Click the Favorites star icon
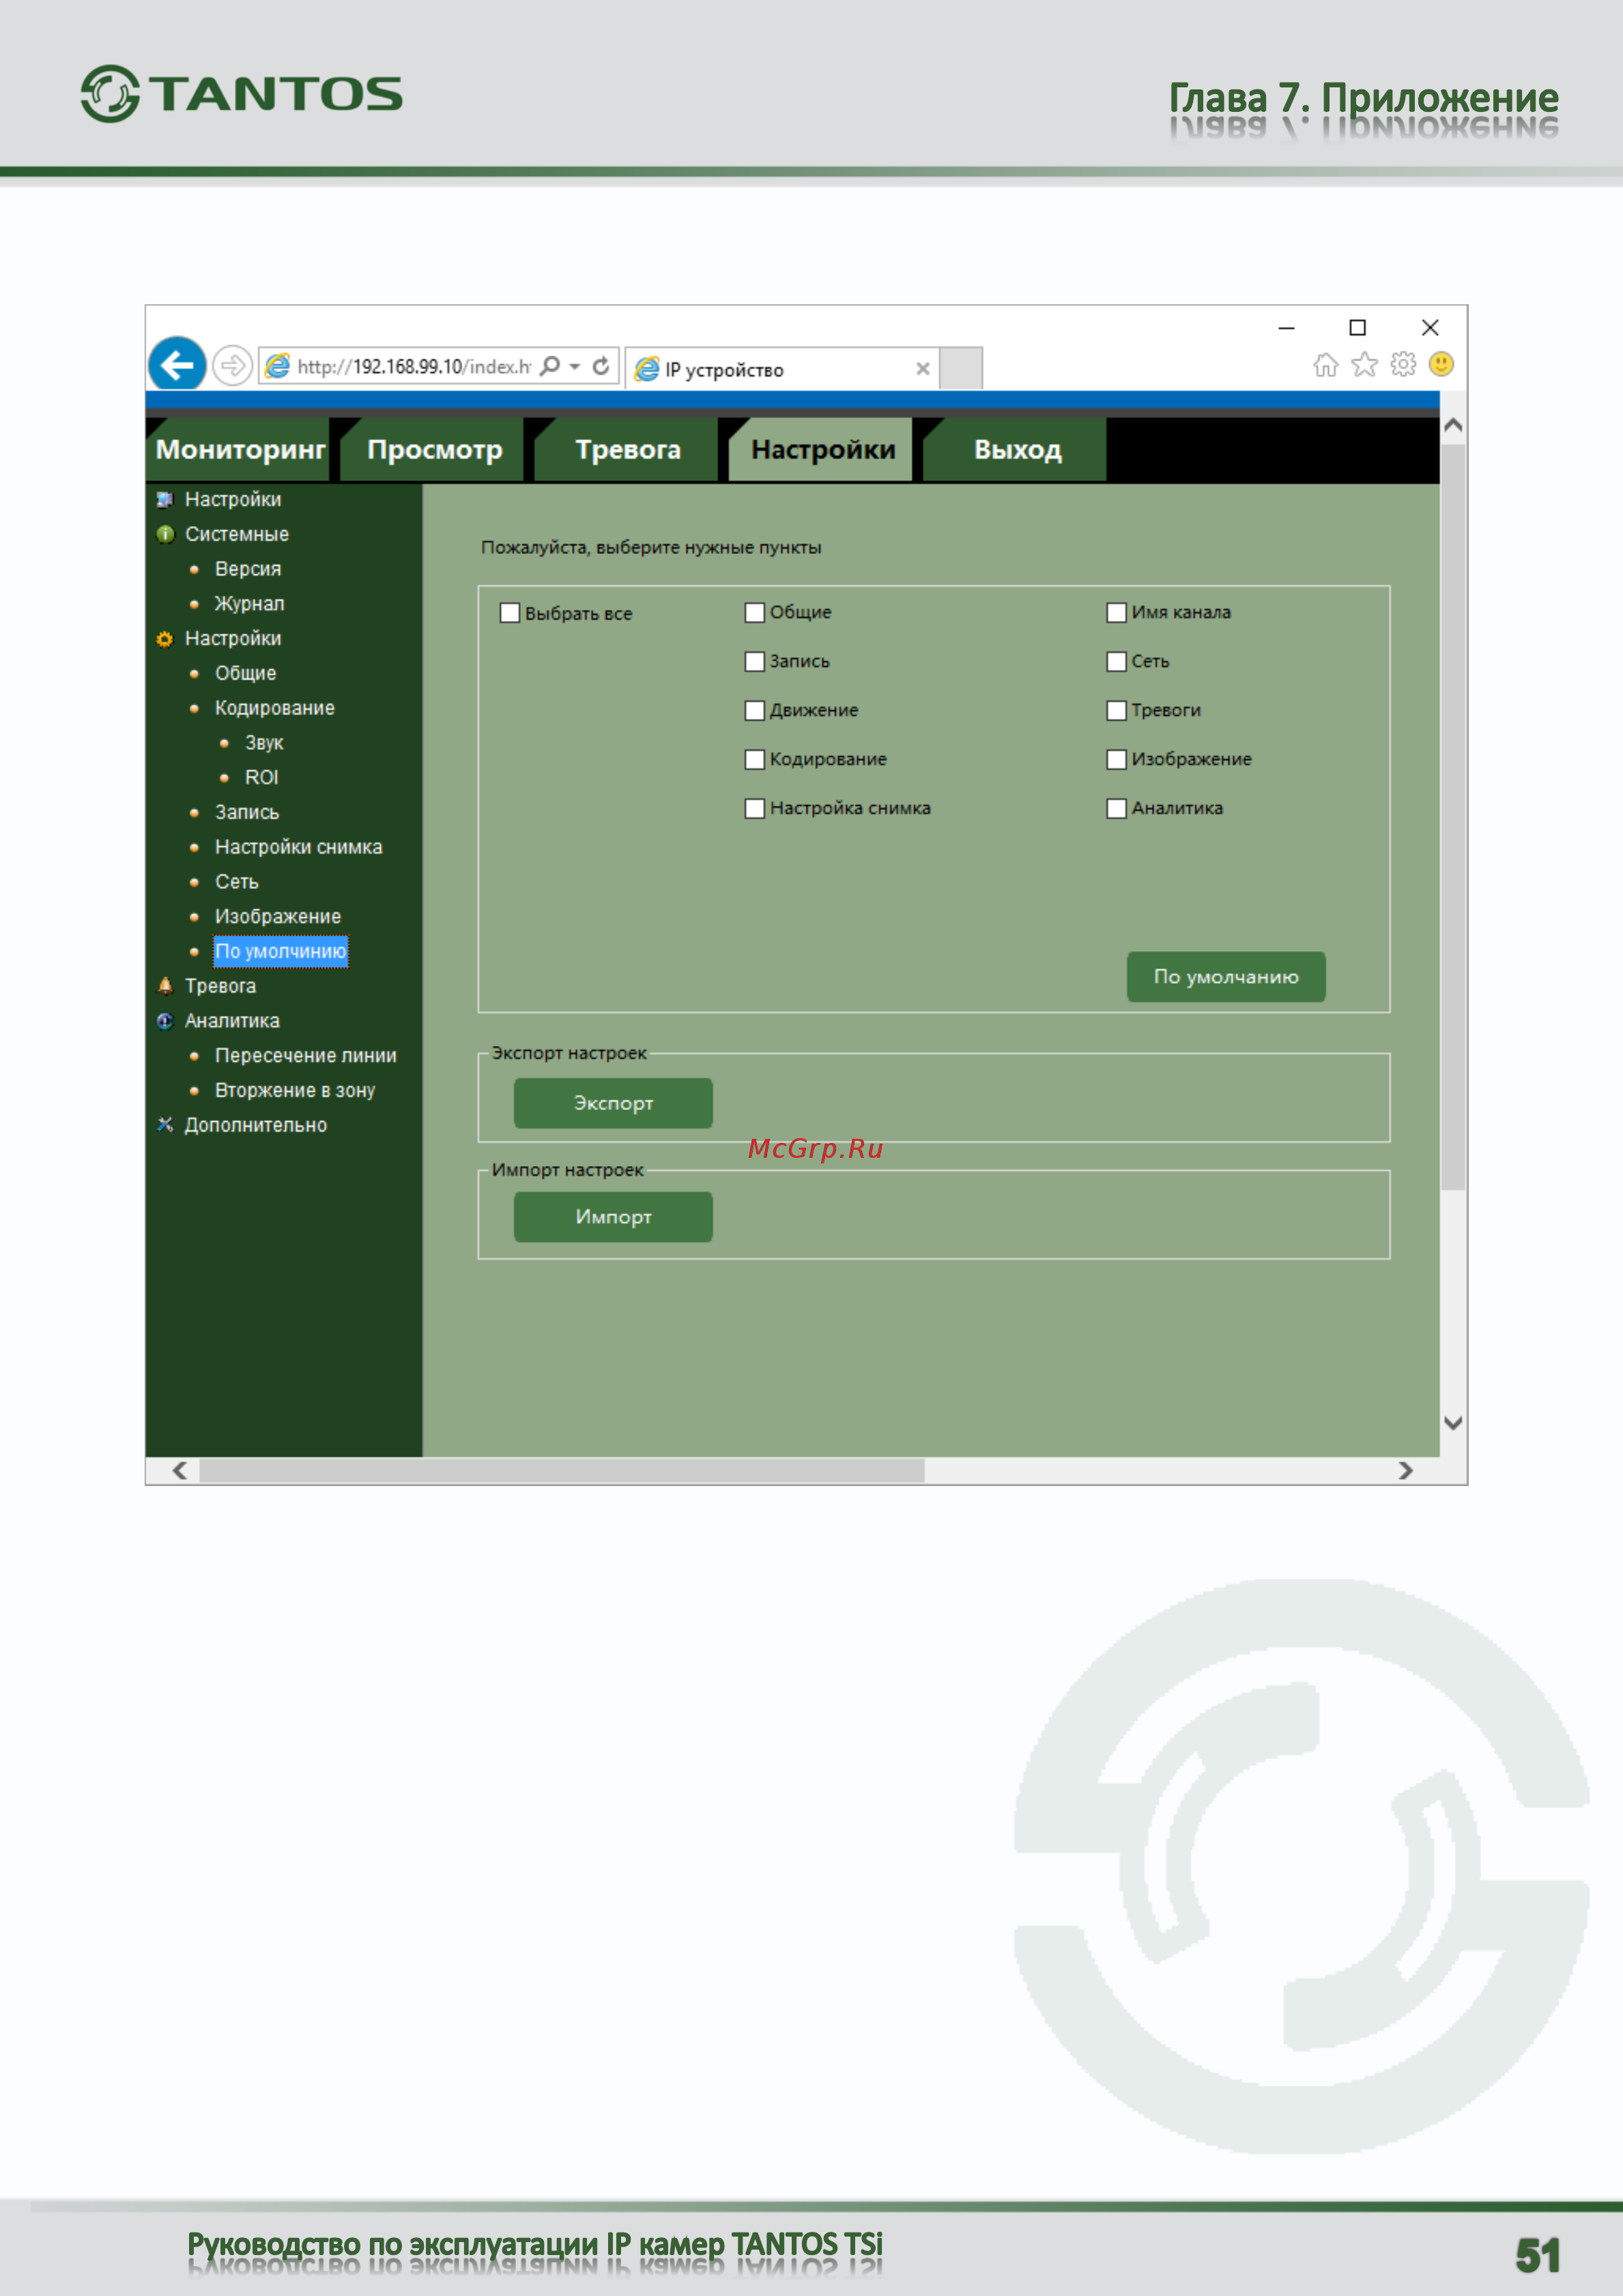This screenshot has height=2296, width=1623. click(1364, 365)
